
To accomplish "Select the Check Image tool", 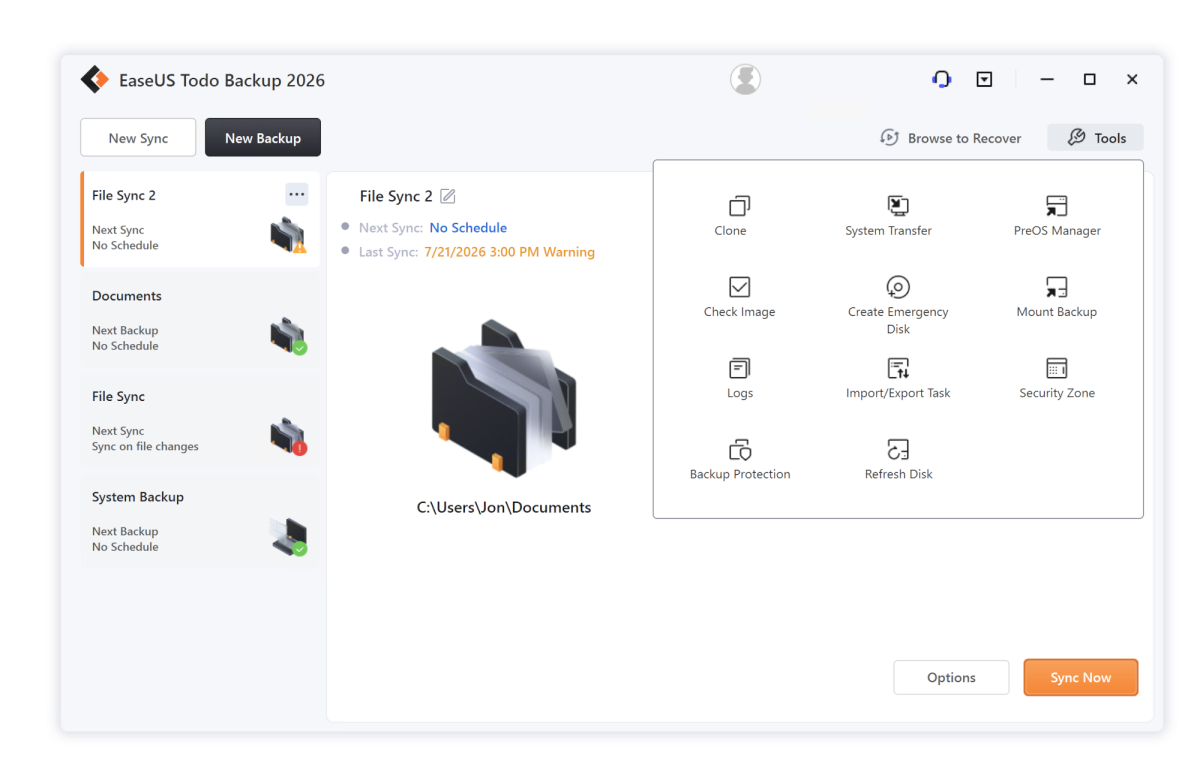I will tap(739, 296).
